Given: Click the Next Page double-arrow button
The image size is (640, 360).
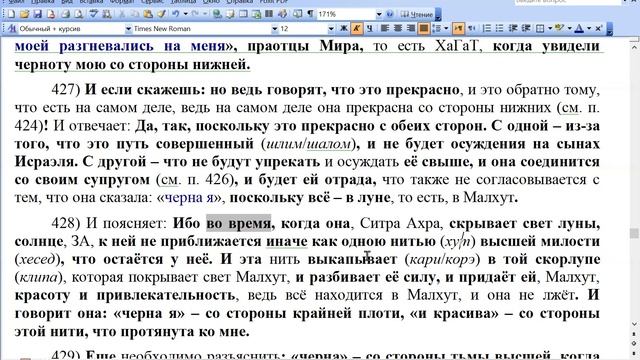Looking at the screenshot, I should tap(634, 352).
